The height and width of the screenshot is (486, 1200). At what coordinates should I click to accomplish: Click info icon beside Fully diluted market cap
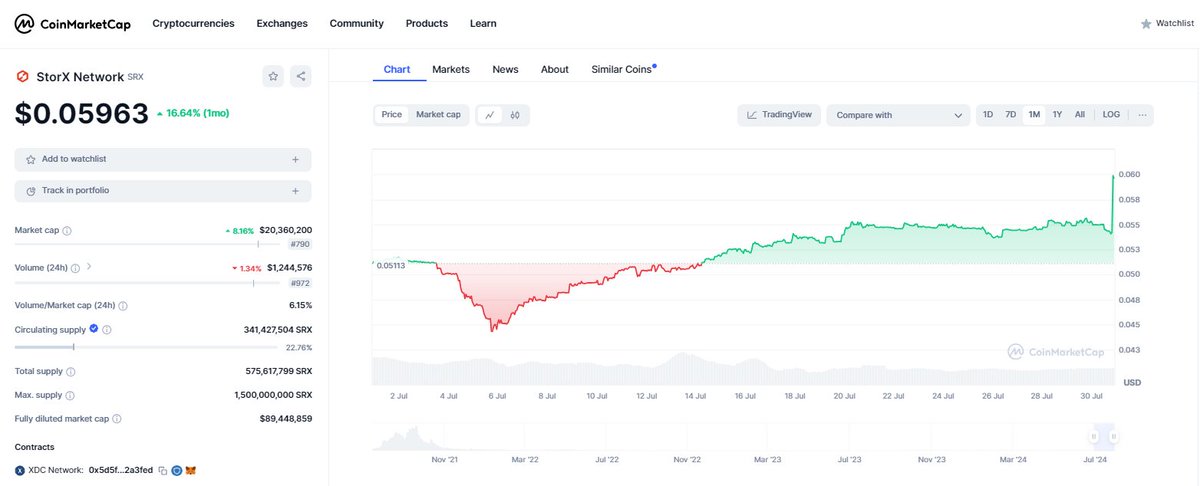[x=118, y=419]
